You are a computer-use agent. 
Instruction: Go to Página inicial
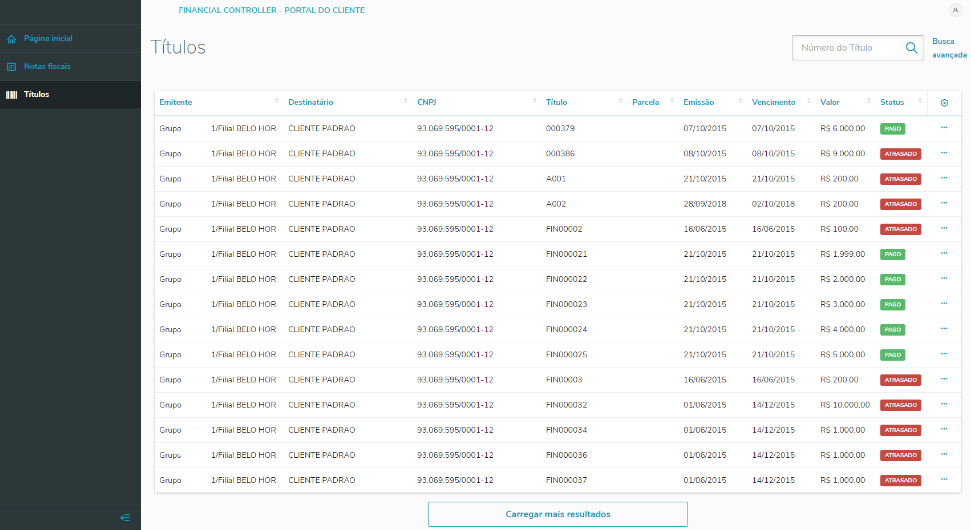coord(48,39)
